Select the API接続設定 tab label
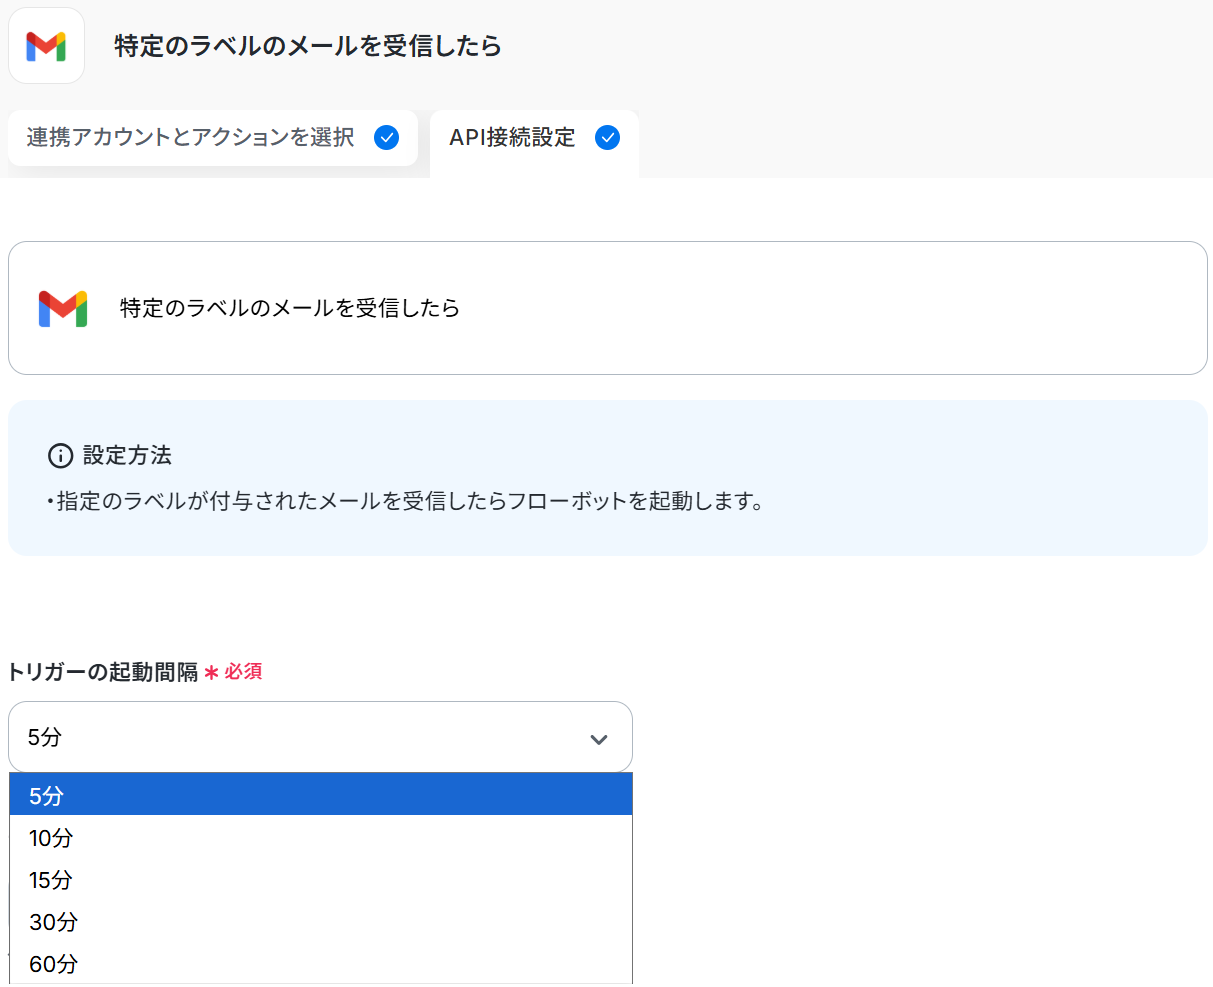1213x987 pixels. tap(512, 138)
